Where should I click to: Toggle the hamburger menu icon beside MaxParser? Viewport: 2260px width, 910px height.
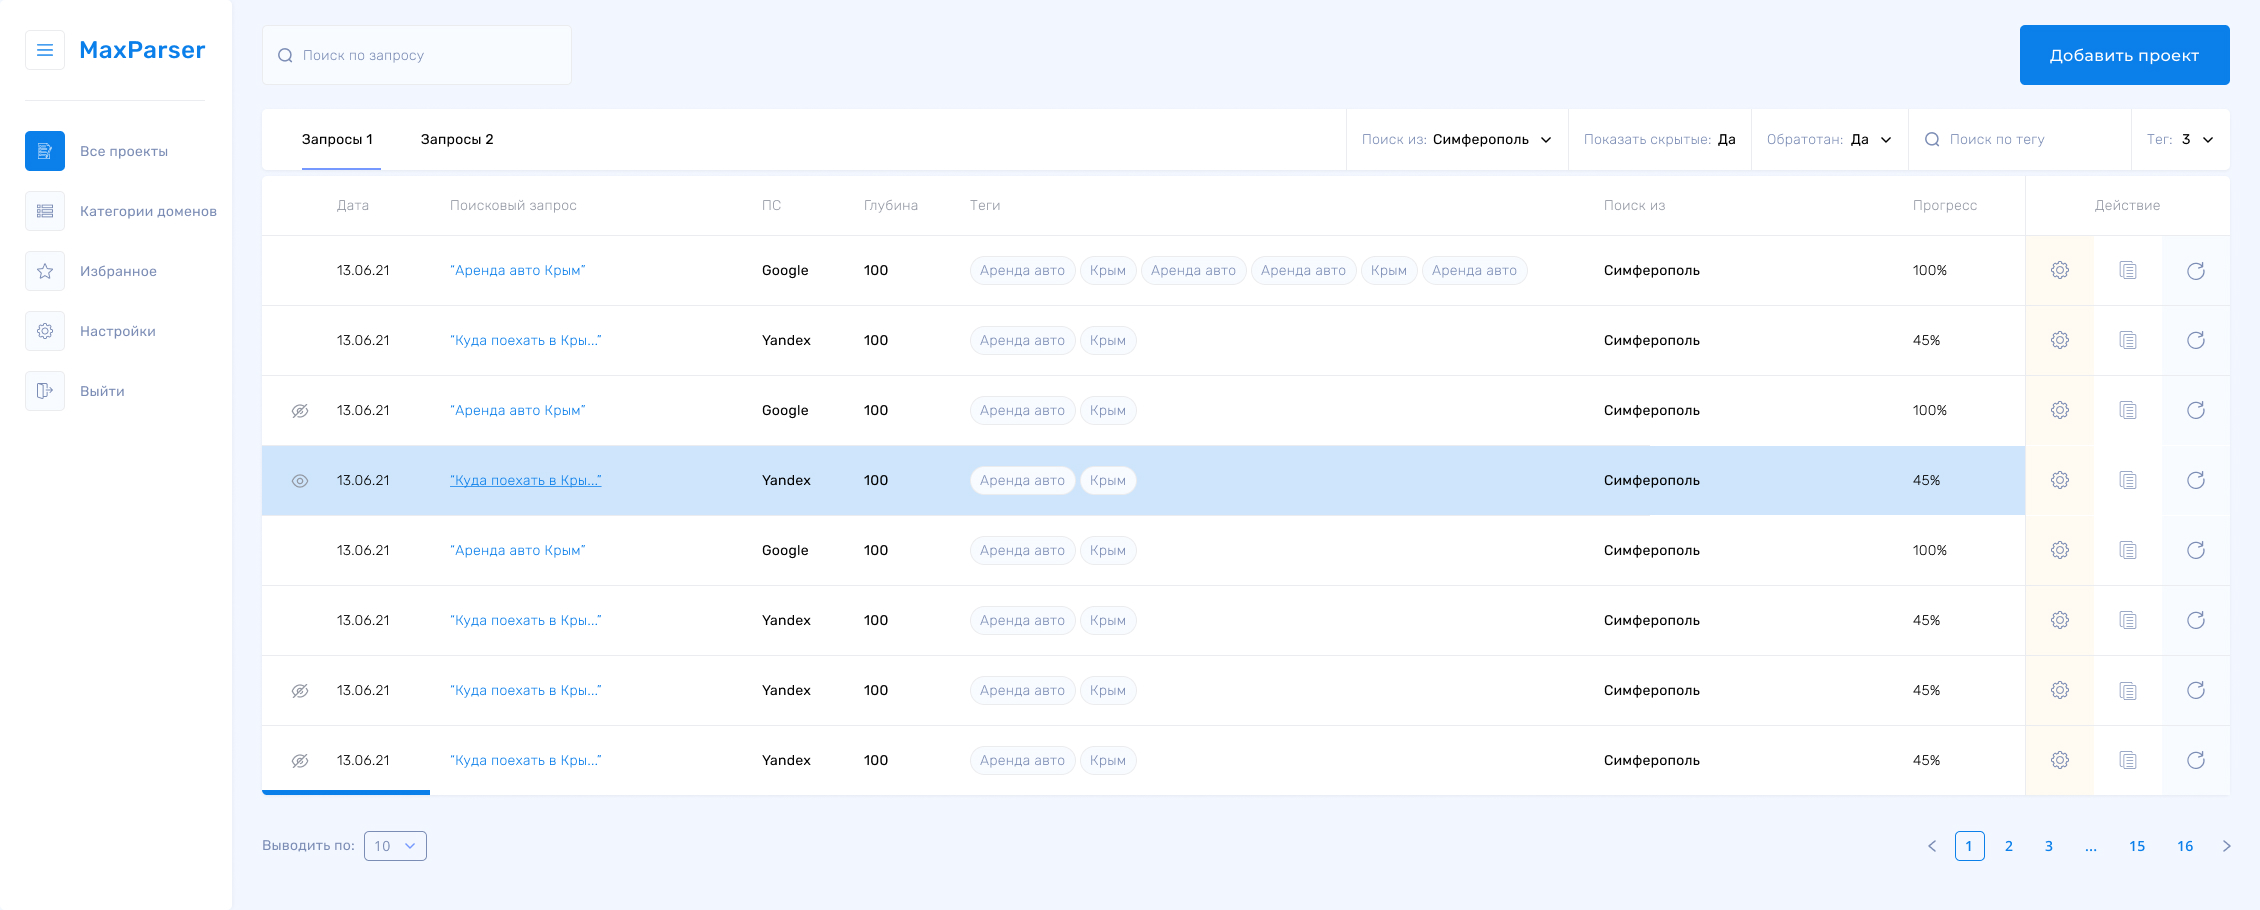(x=45, y=50)
